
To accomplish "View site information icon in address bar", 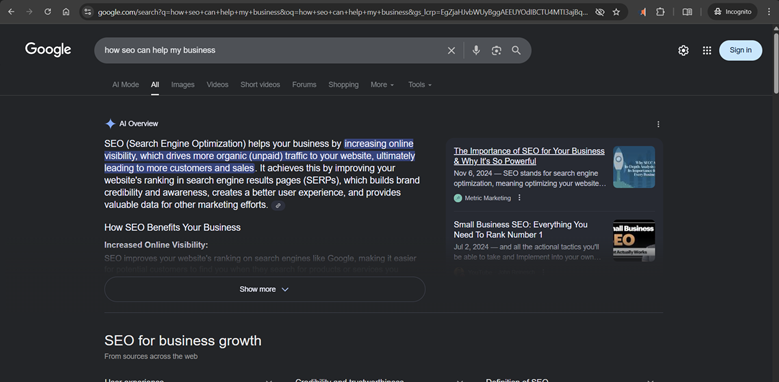I will coord(87,12).
